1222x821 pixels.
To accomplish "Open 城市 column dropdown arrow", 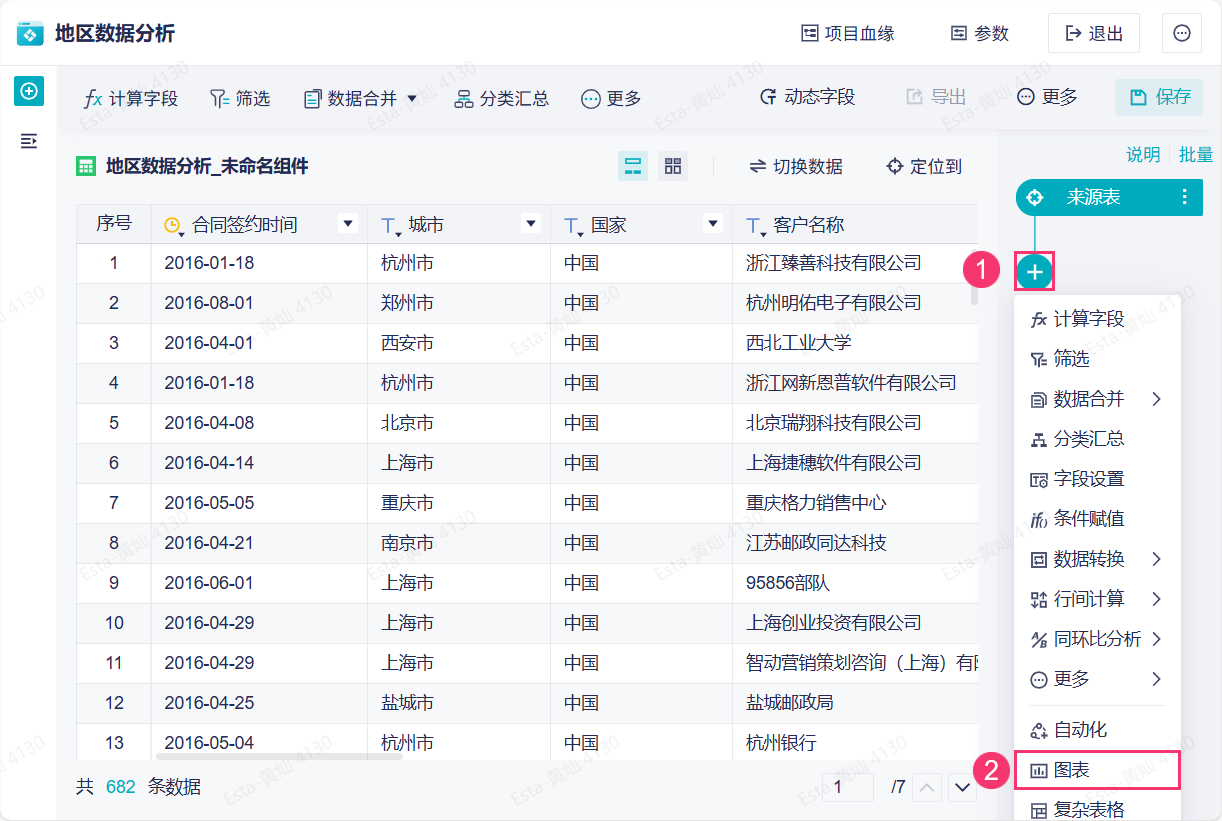I will tap(531, 224).
